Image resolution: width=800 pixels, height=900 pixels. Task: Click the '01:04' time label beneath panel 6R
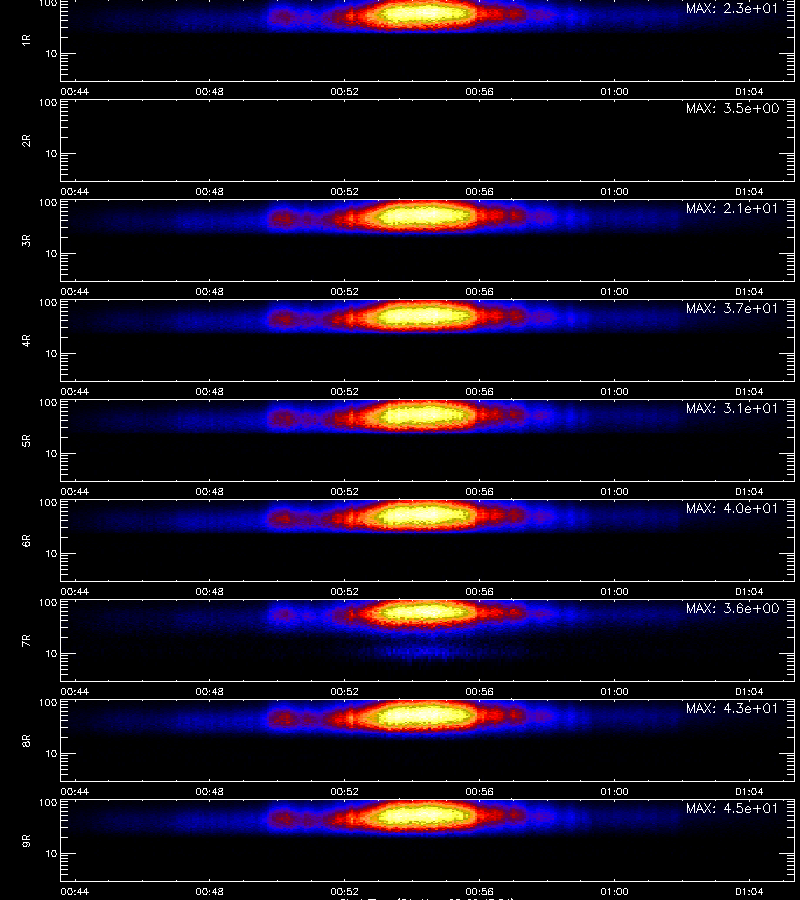click(749, 592)
